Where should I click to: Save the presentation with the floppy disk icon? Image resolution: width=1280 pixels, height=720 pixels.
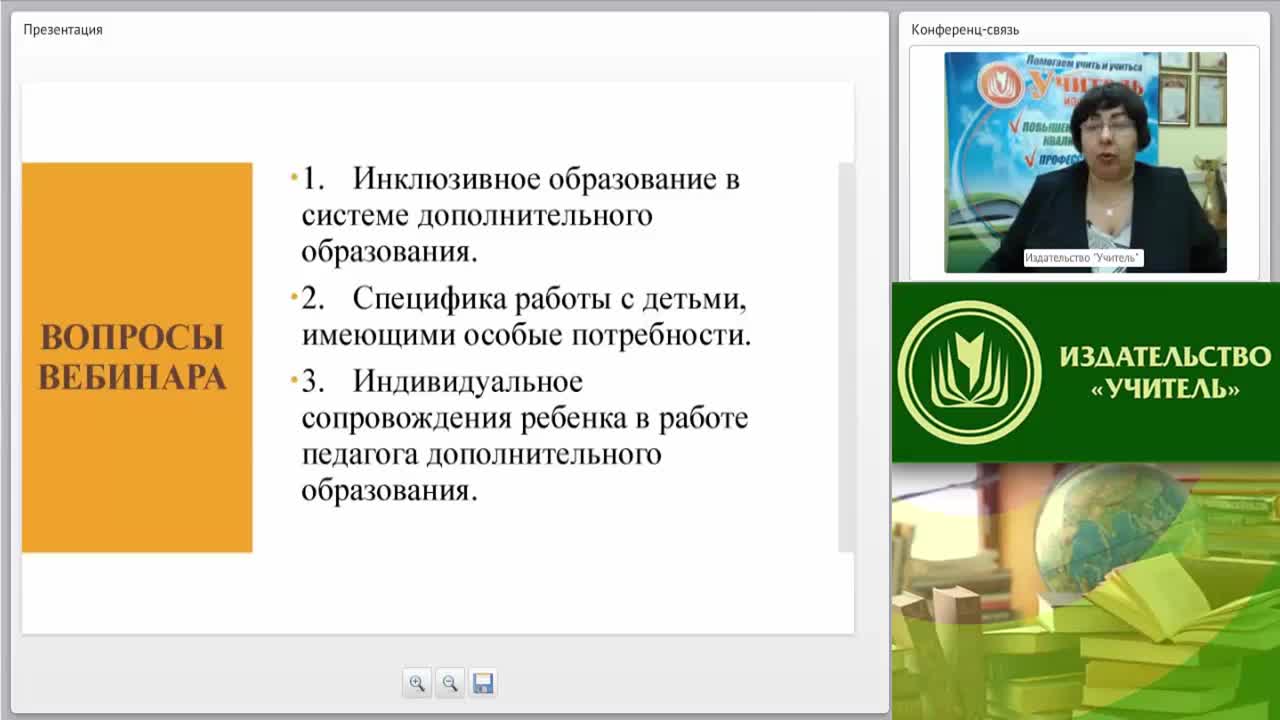pyautogui.click(x=483, y=683)
